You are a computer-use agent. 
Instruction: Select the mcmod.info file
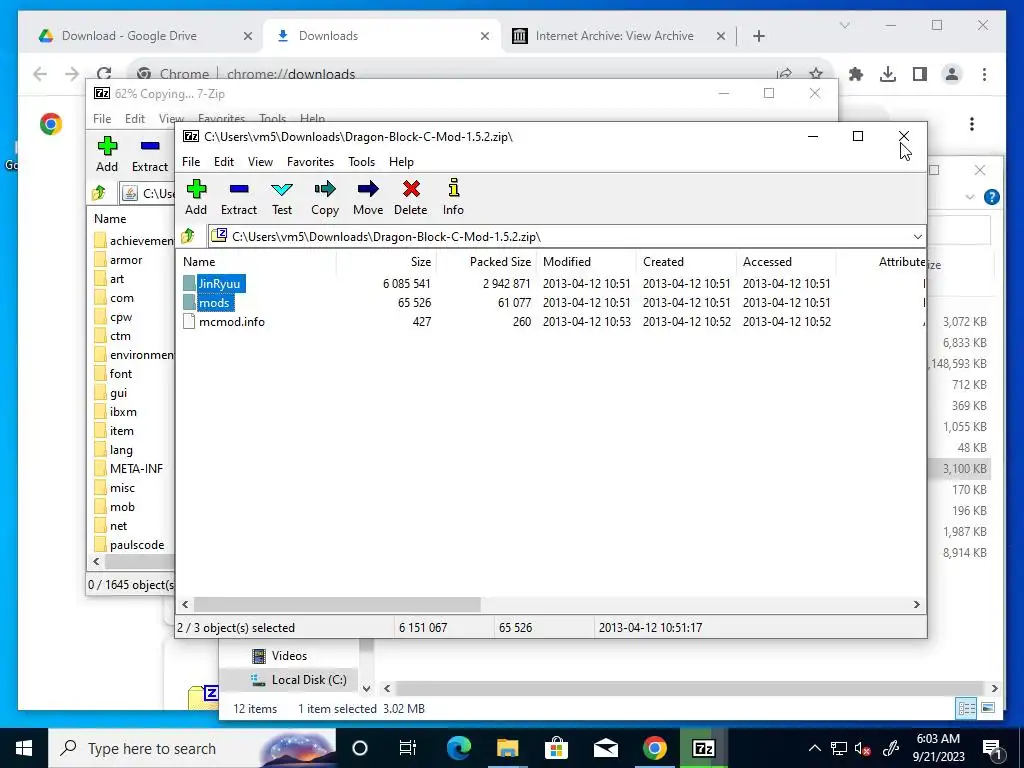(x=224, y=321)
